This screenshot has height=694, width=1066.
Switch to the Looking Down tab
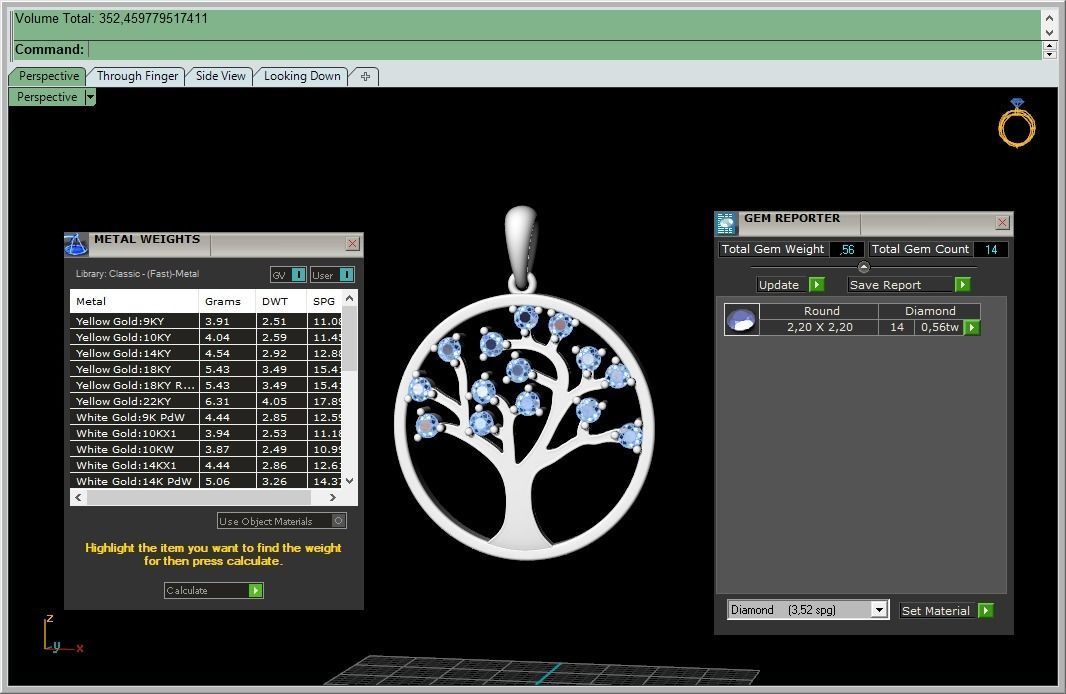click(x=302, y=76)
